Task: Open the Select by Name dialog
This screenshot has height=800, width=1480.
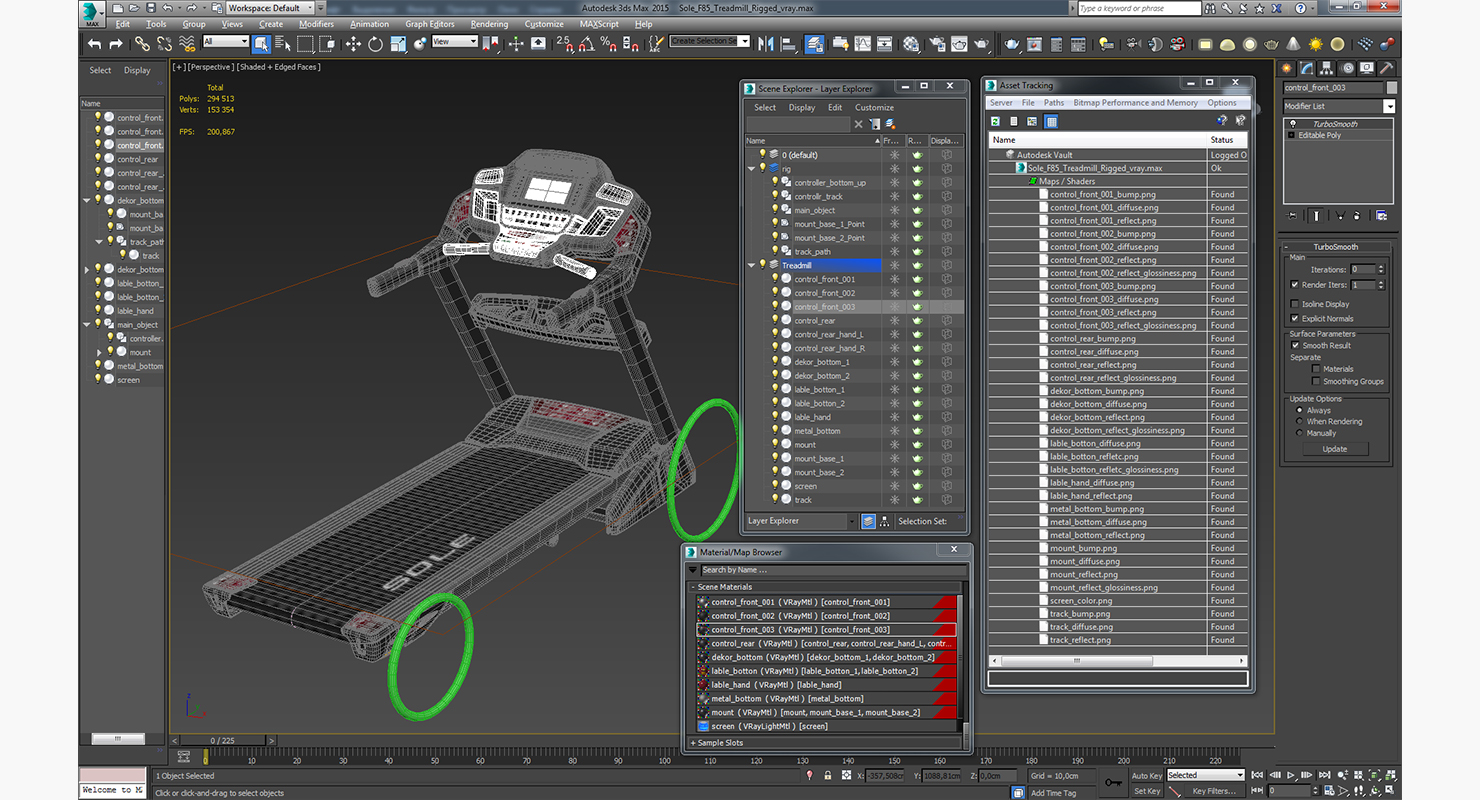Action: (x=283, y=44)
